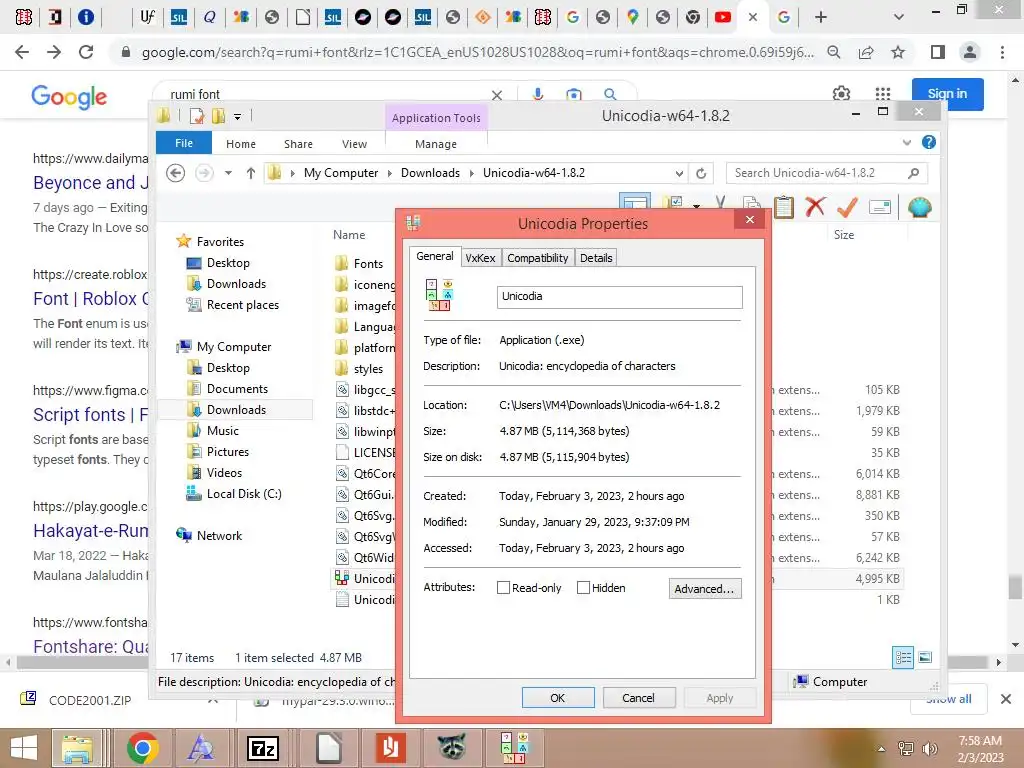Click the rename icon in Explorer toolbar
This screenshot has width=1024, height=768.
pos(880,207)
